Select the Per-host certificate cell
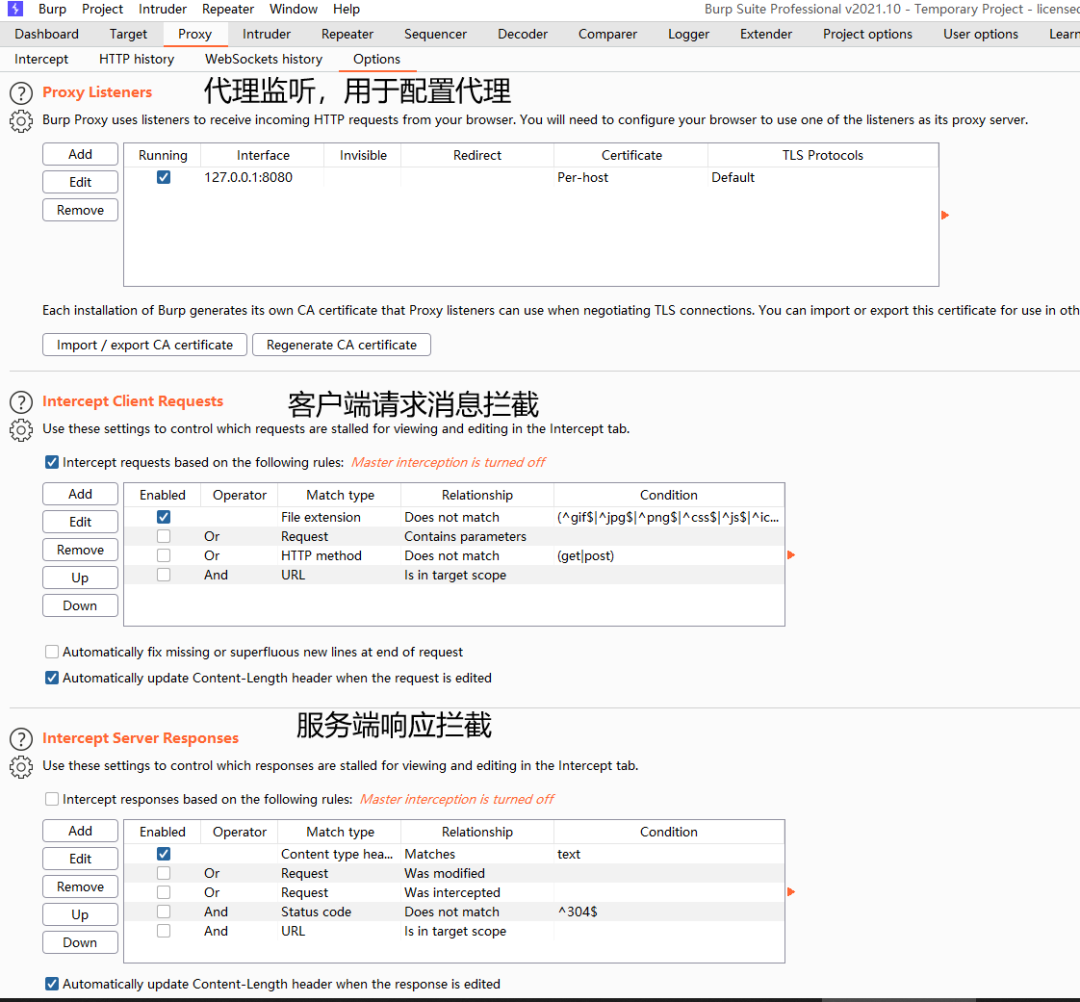Viewport: 1080px width, 1002px height. [x=630, y=177]
